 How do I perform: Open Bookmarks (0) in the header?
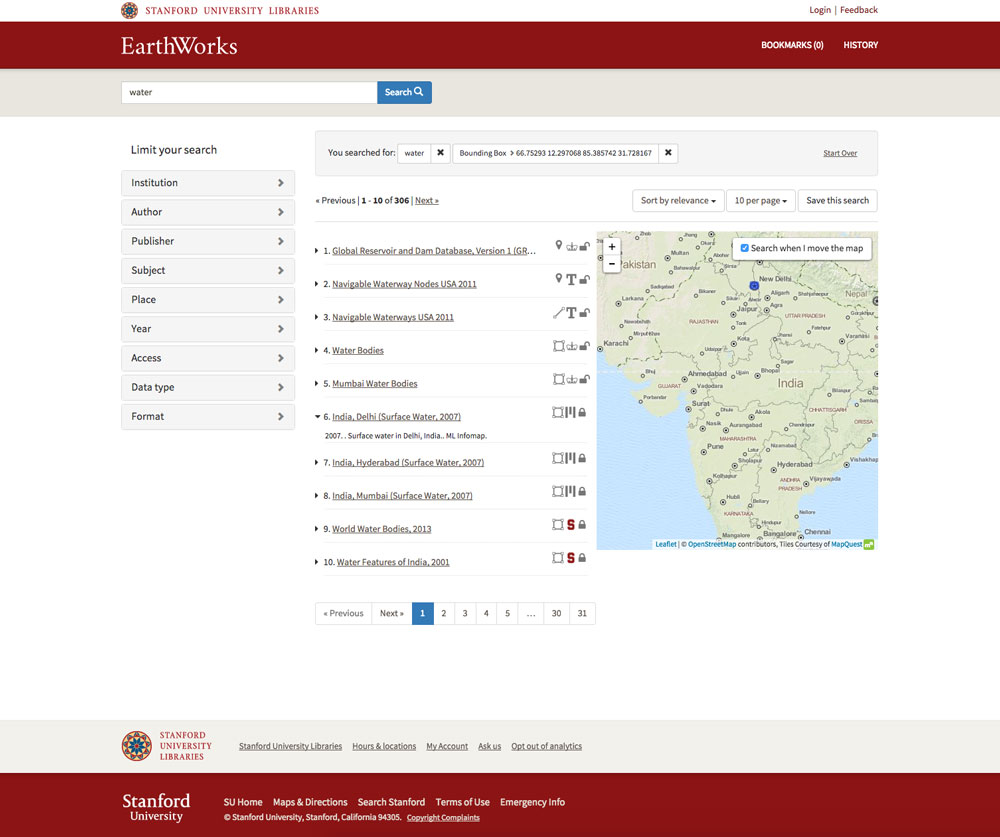click(x=792, y=45)
